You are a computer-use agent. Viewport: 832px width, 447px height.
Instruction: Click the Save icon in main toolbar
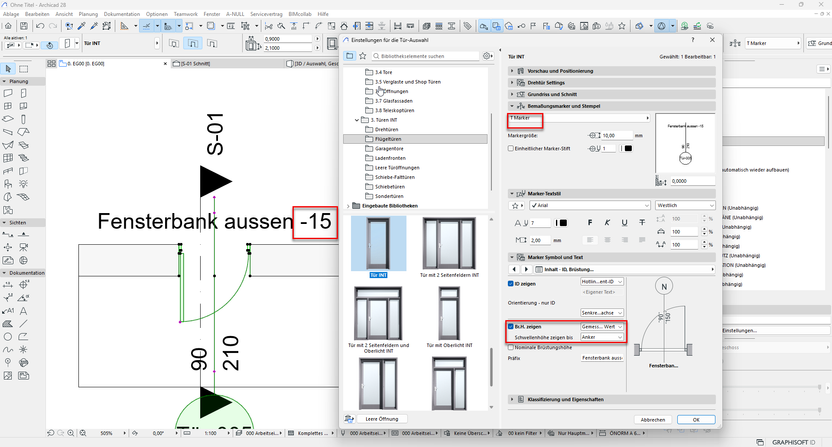coord(24,26)
